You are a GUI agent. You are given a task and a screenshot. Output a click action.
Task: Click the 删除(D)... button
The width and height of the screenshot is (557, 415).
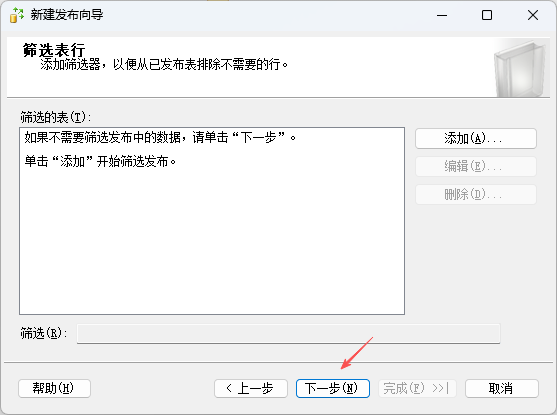(x=476, y=194)
